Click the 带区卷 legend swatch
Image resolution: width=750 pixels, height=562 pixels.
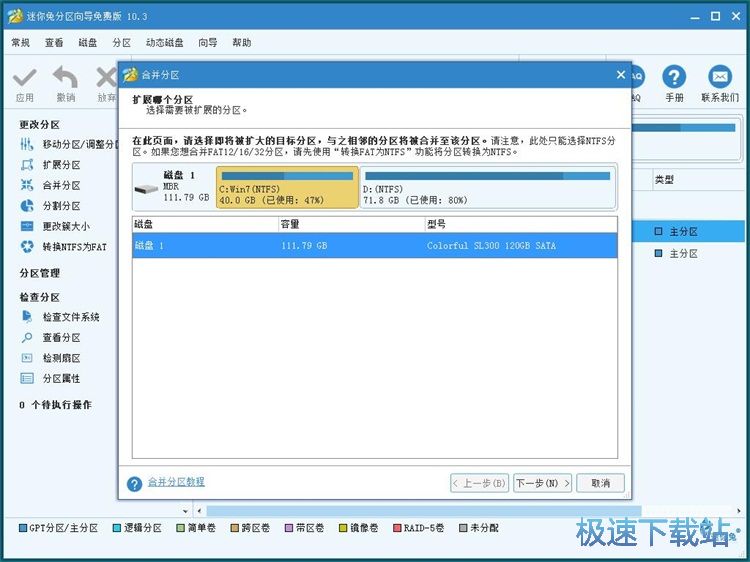click(x=288, y=528)
